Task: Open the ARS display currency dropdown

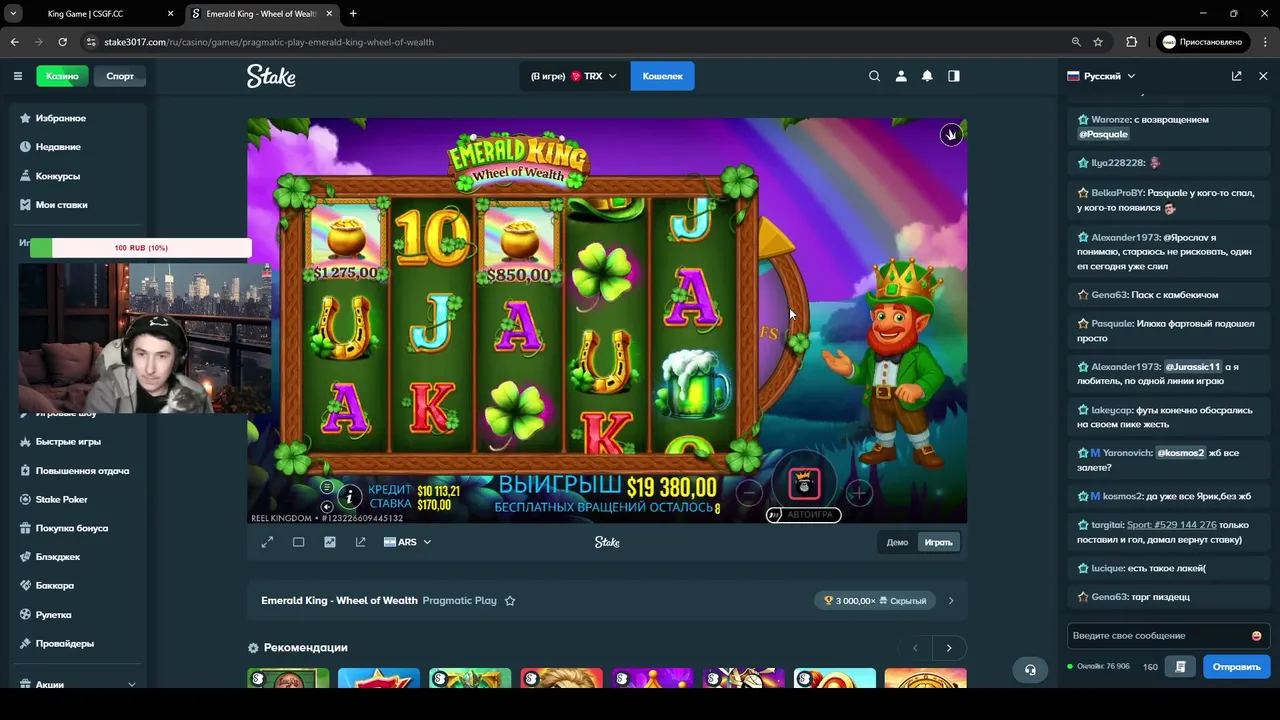Action: tap(407, 542)
